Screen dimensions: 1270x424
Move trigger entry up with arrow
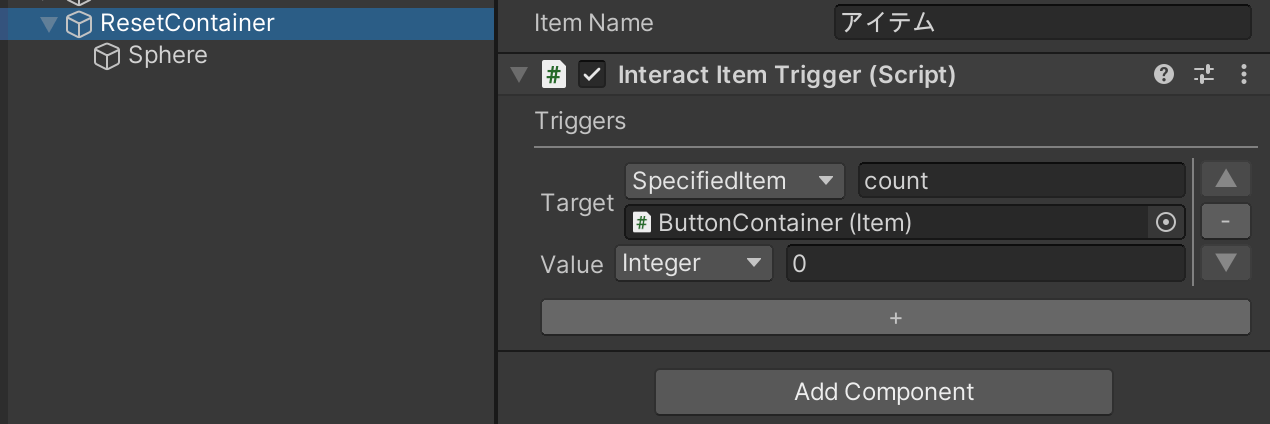pos(1226,181)
